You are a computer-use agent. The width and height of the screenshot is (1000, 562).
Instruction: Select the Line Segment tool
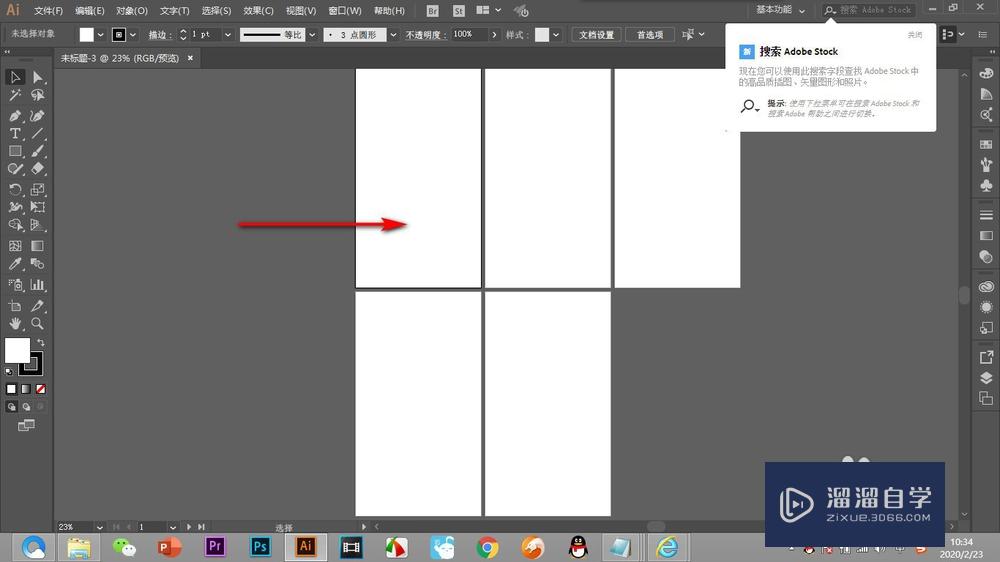38,133
